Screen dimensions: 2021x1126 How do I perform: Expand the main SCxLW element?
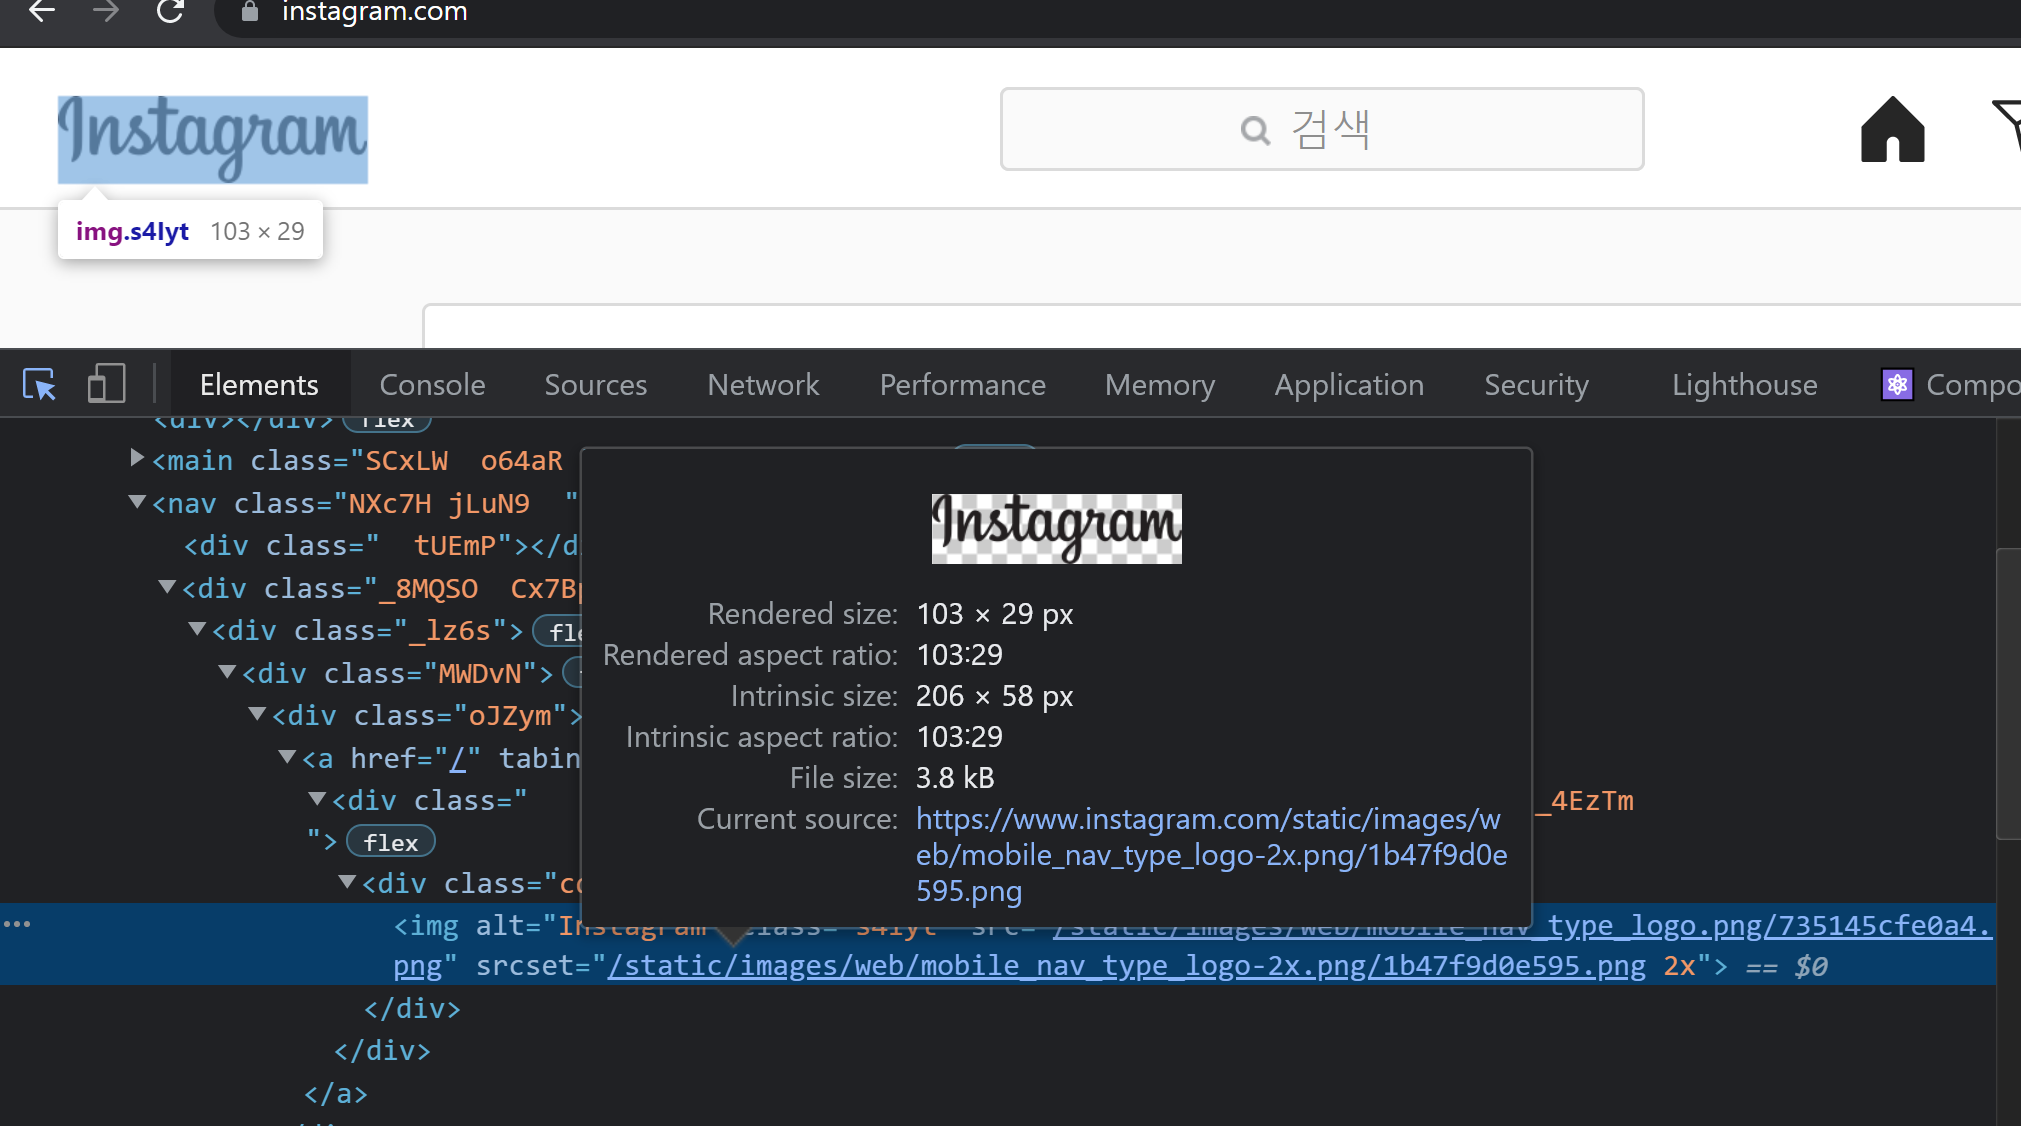[137, 458]
